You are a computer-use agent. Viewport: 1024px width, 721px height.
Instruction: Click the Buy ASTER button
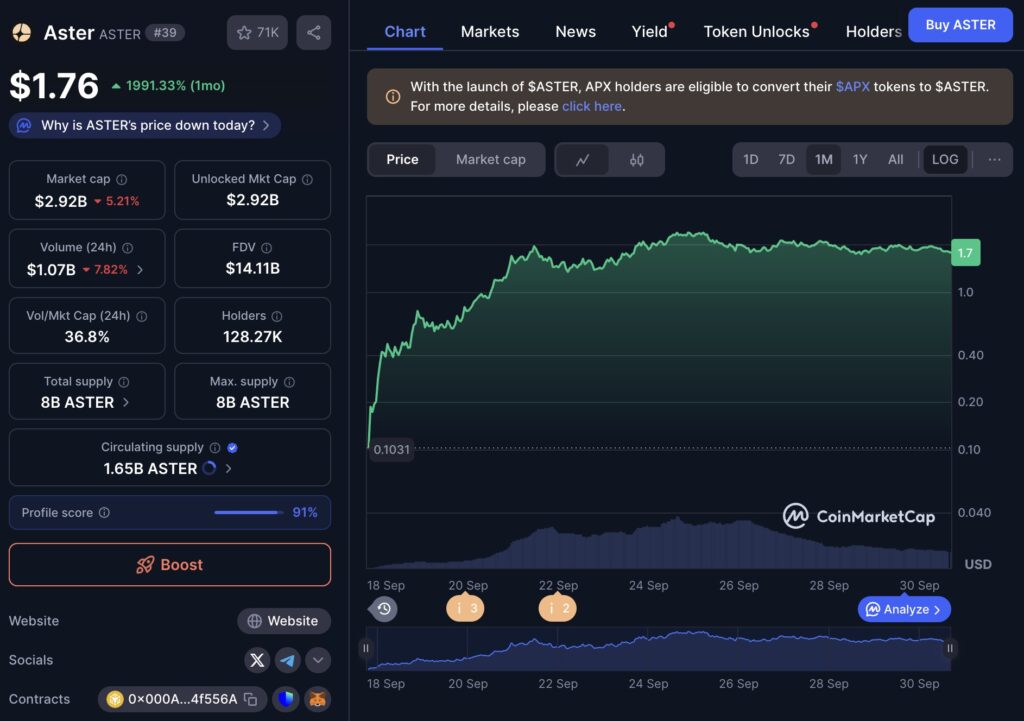(960, 25)
